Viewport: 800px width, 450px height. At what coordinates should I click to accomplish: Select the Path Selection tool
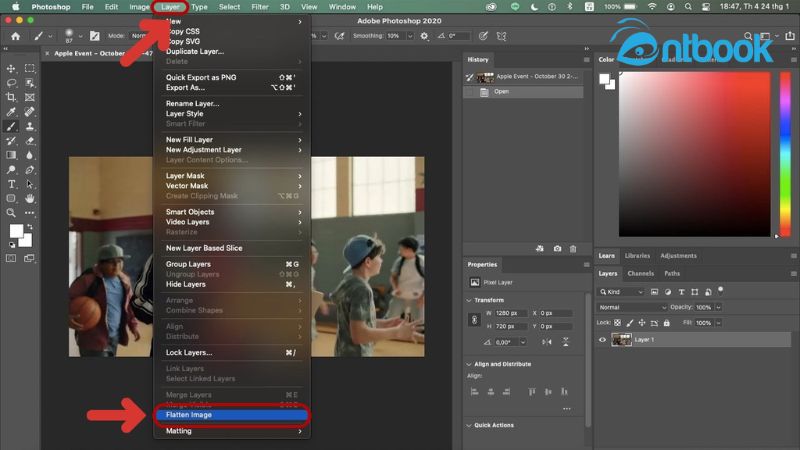coord(30,184)
